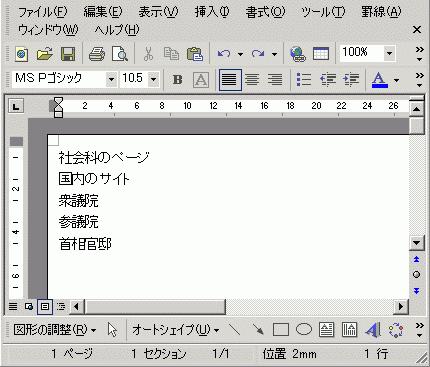
Task: Click the Print icon
Action: (x=97, y=54)
